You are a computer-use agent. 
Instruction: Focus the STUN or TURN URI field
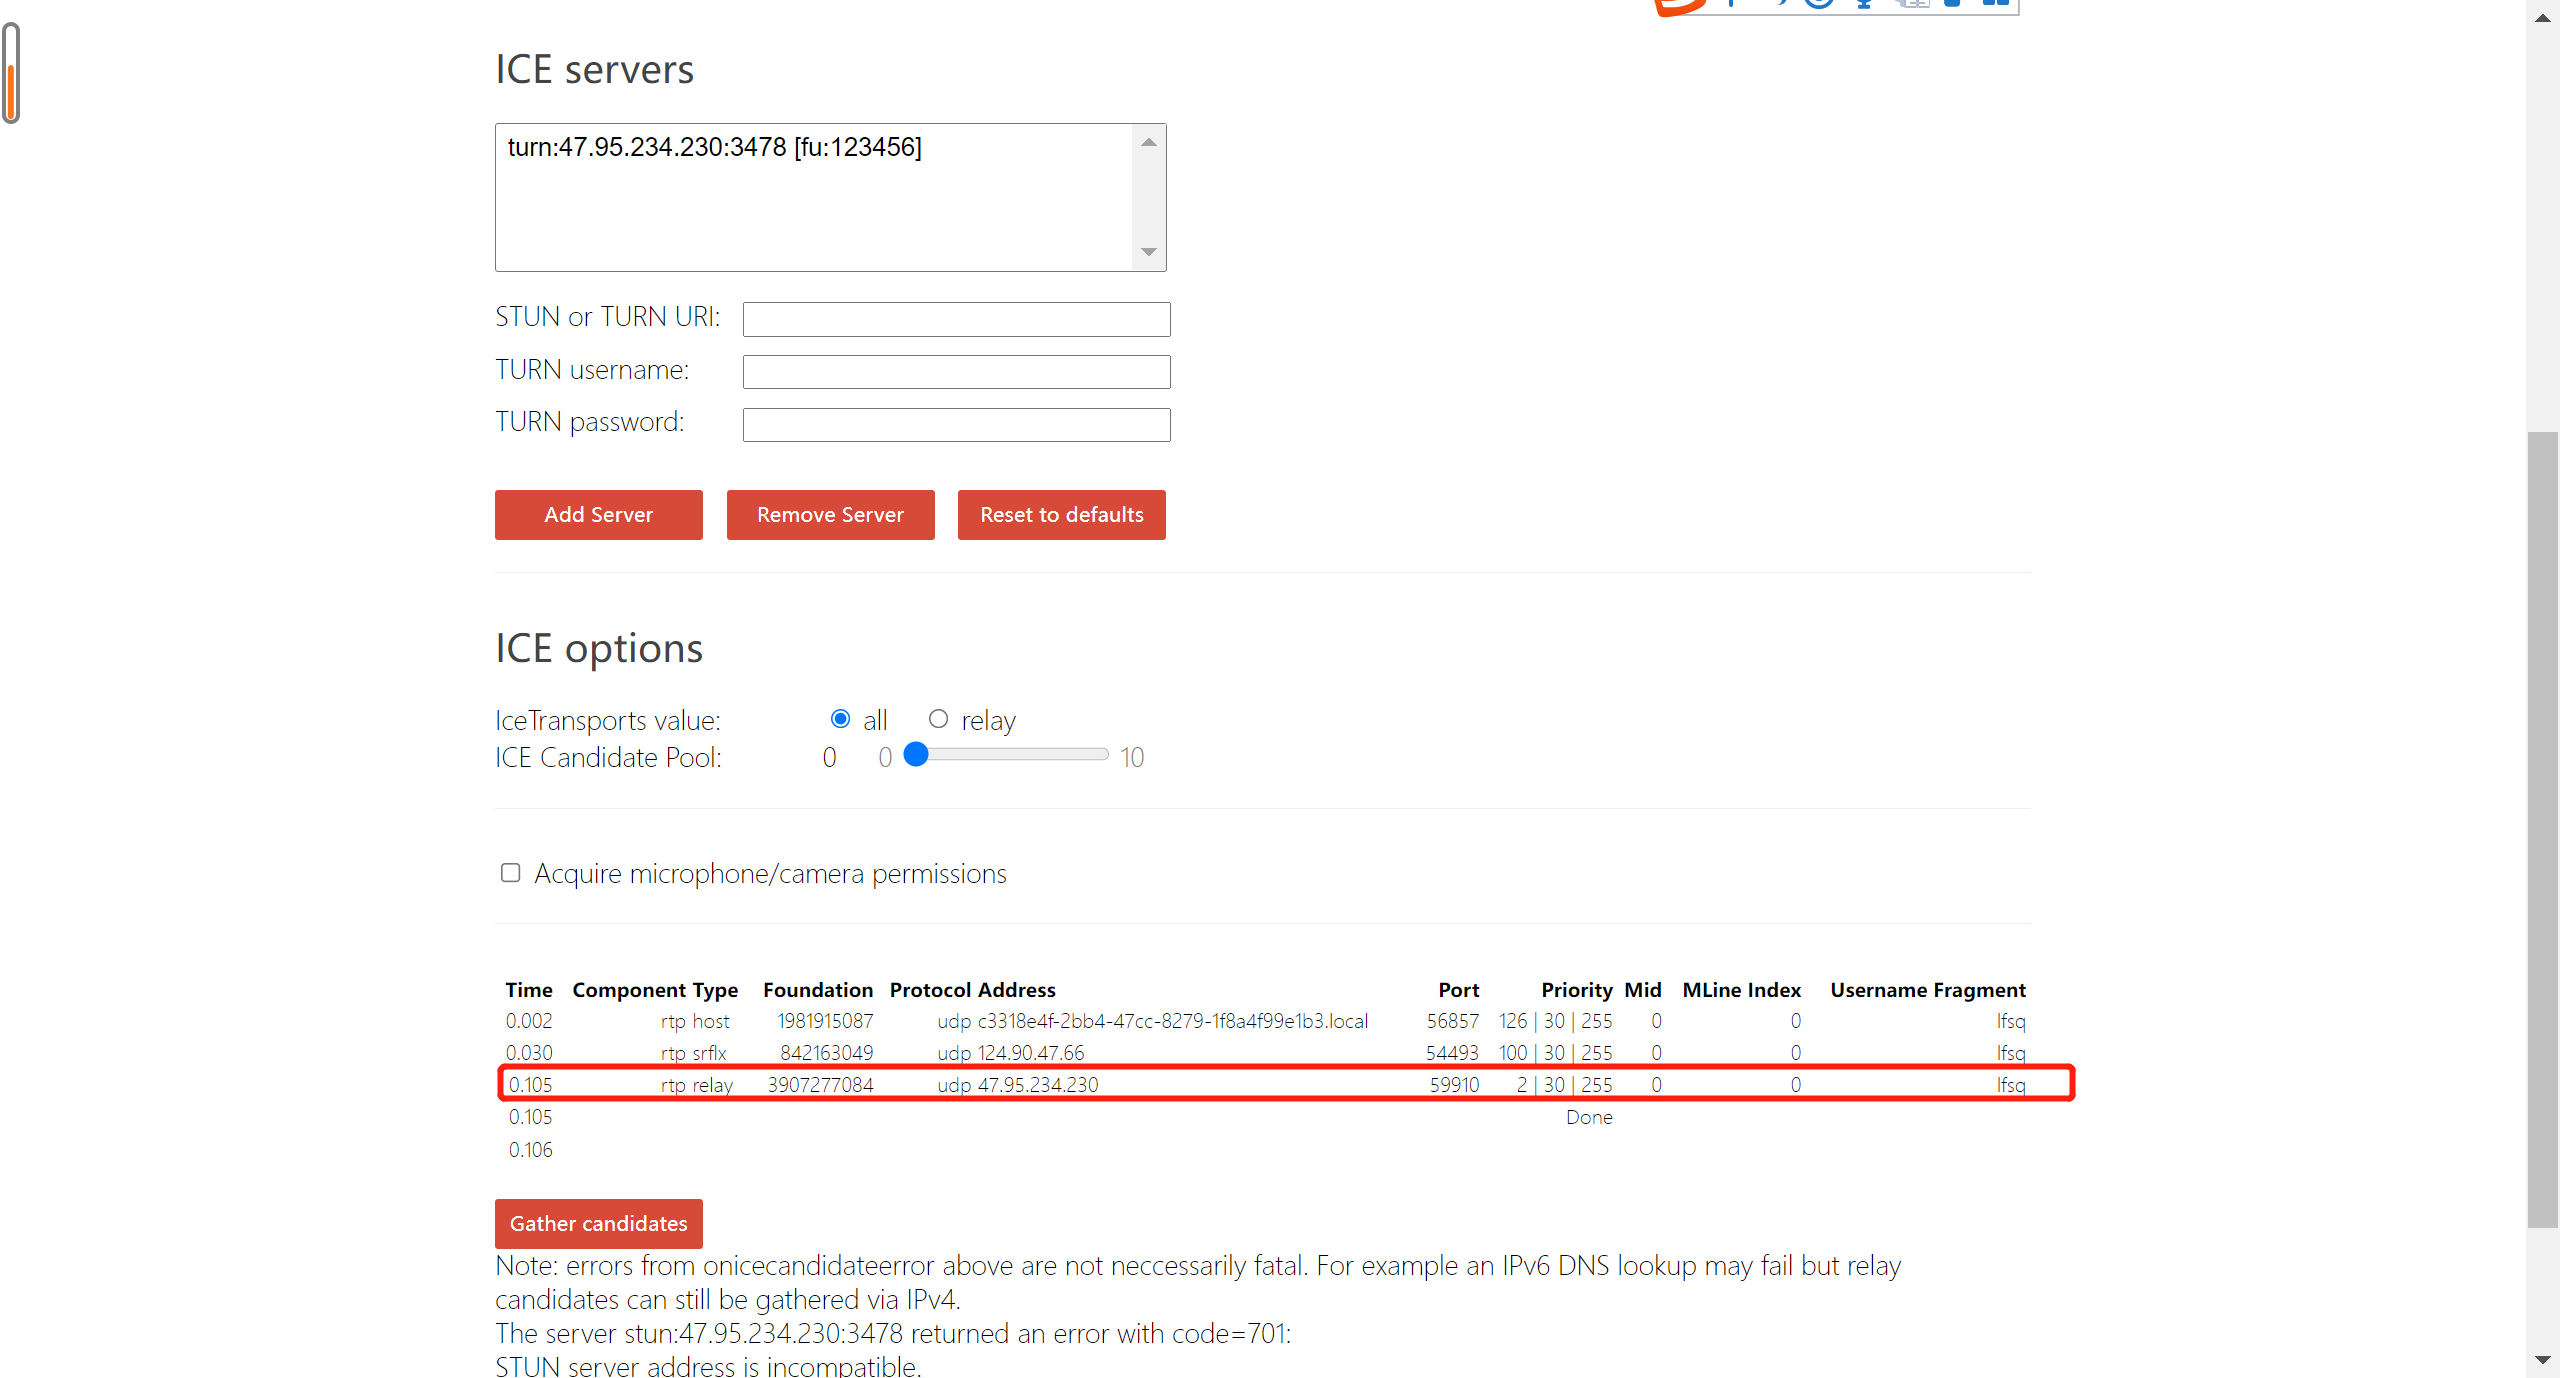click(x=956, y=319)
